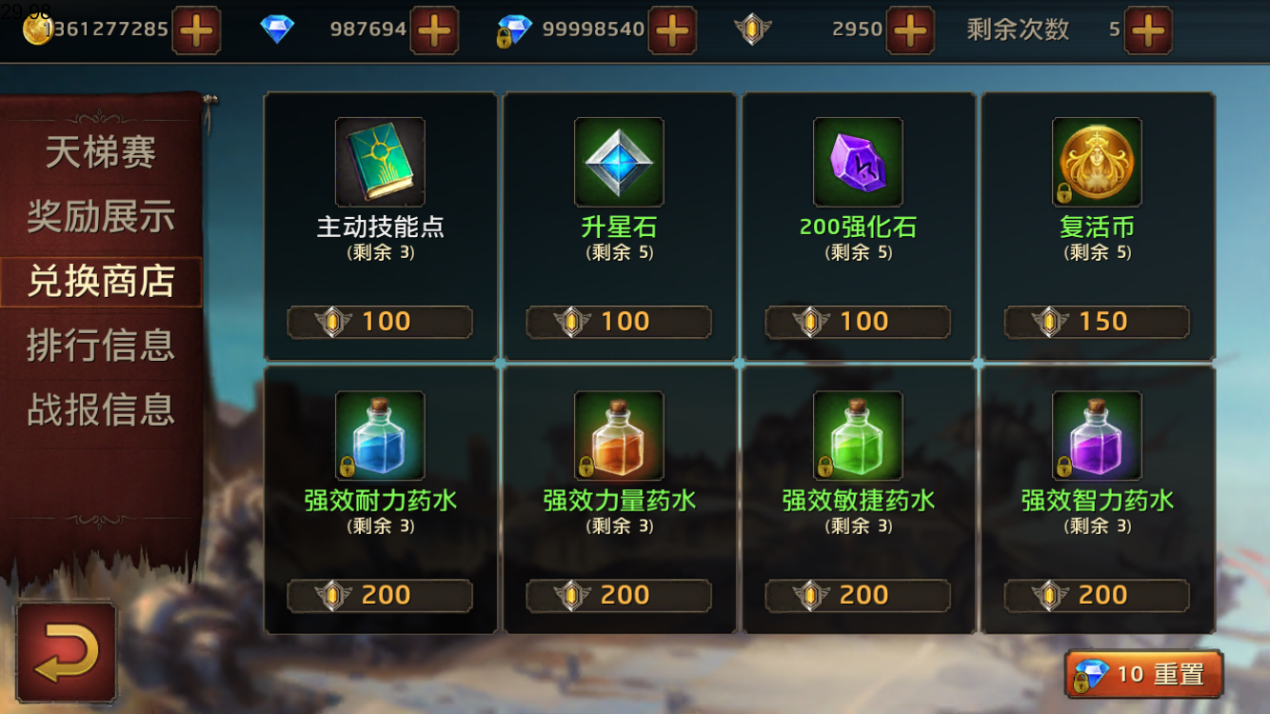
Task: Open the 战报信息 menu item
Action: pyautogui.click(x=100, y=409)
